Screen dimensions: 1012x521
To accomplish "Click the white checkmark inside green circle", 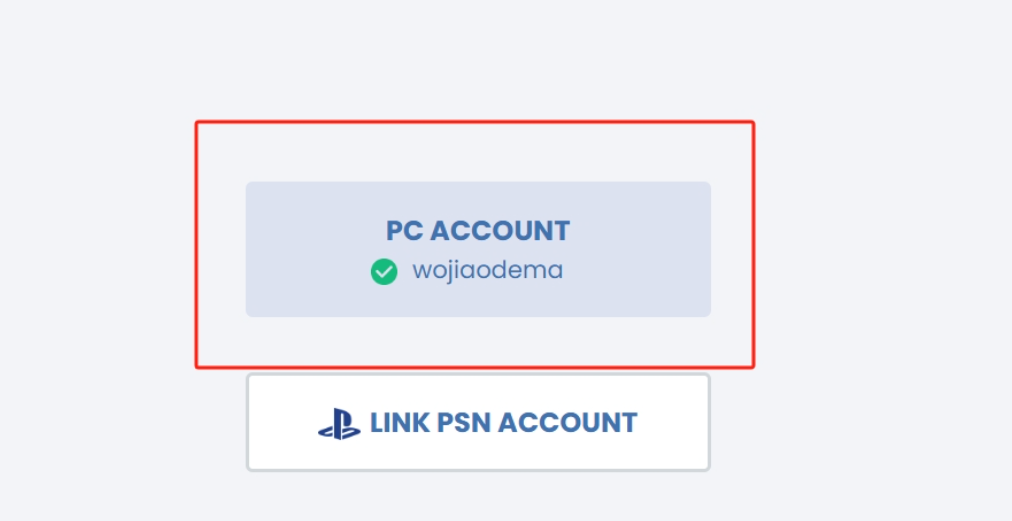I will pos(384,272).
